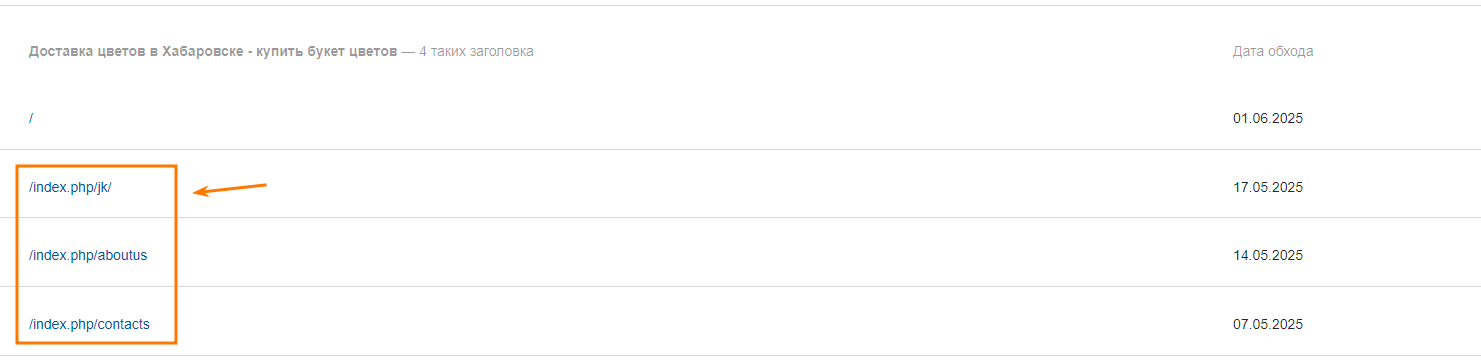Open the /index.php/jk/ link
Viewport: 1481px width, 363px height.
coord(70,187)
